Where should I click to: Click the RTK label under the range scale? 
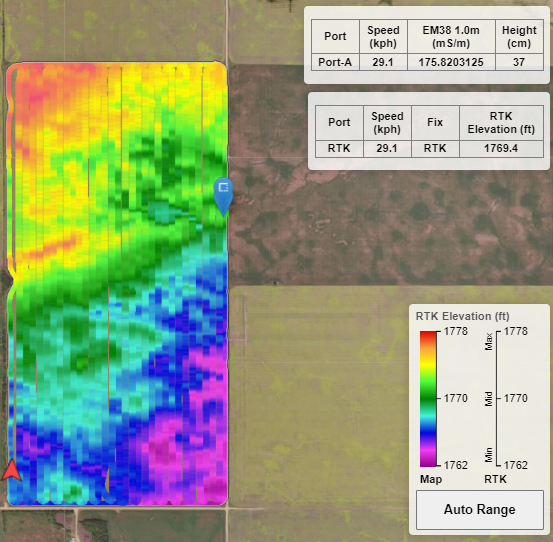tap(495, 479)
